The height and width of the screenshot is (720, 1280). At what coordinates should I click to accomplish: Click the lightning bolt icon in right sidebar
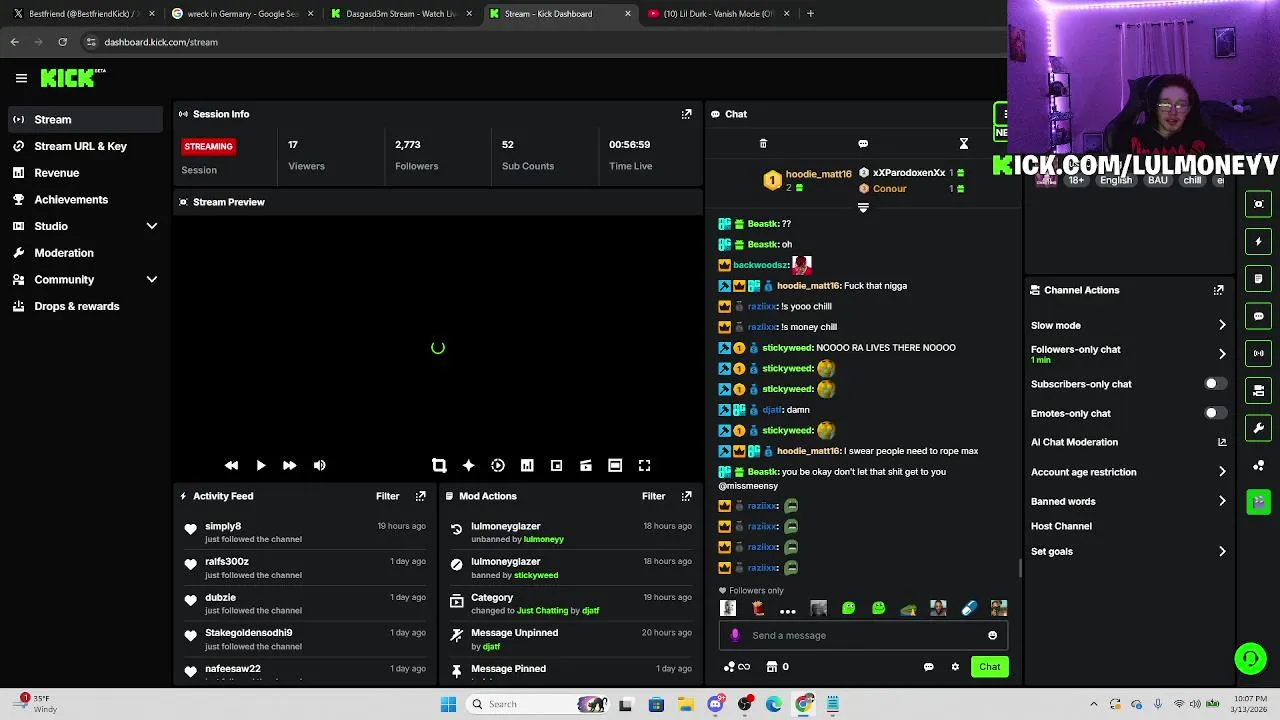[x=1259, y=241]
